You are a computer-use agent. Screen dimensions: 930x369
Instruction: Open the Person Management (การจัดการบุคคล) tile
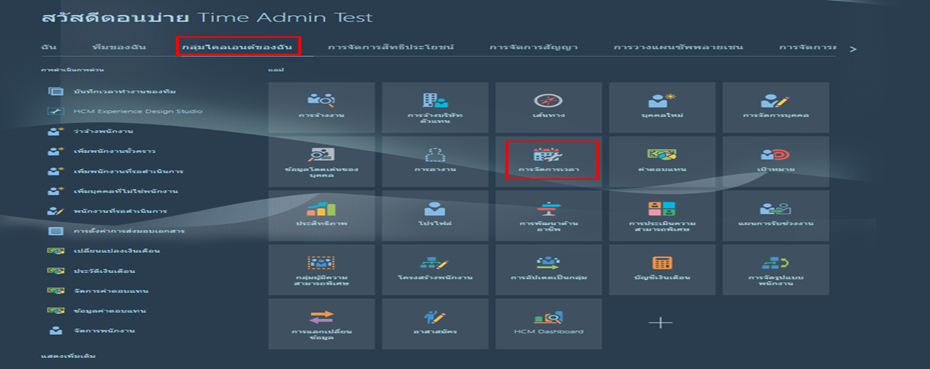point(776,107)
